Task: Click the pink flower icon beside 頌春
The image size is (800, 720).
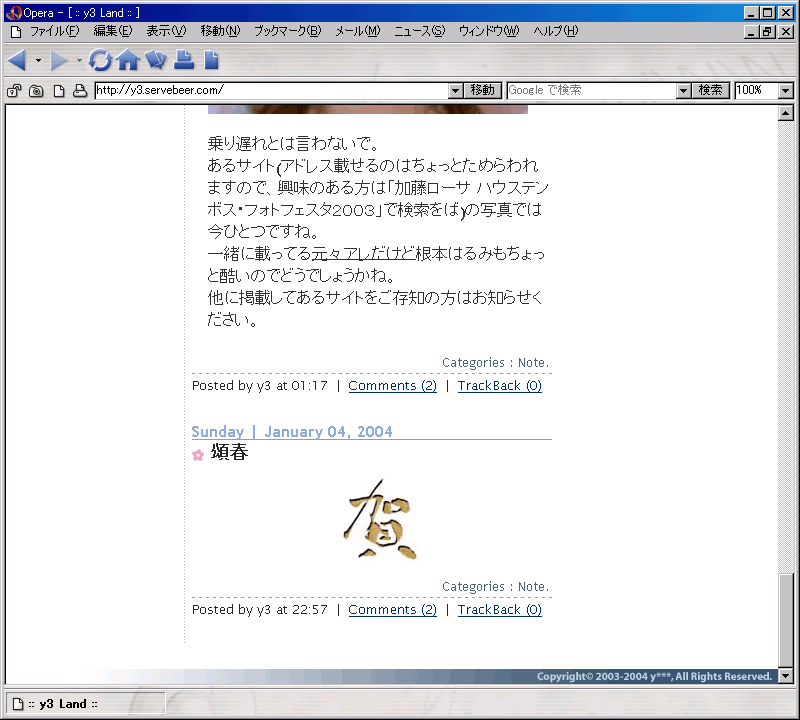Action: [197, 455]
